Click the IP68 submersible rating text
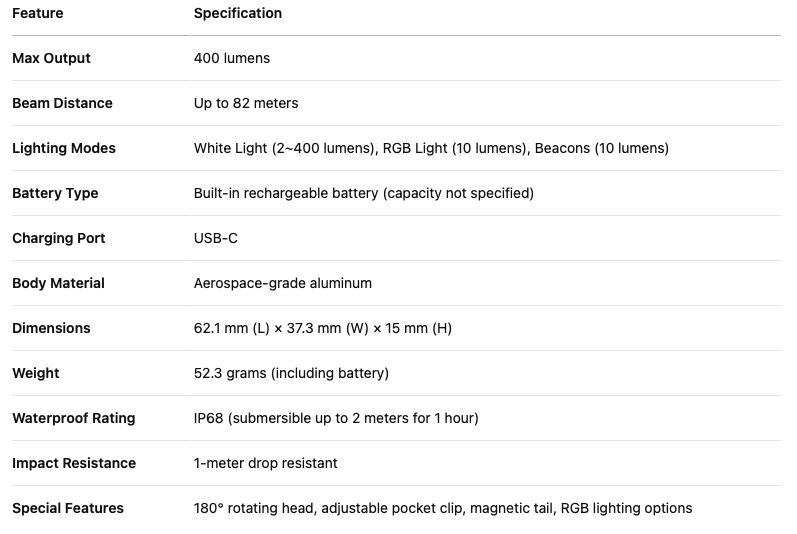This screenshot has height=534, width=797. pyautogui.click(x=336, y=418)
